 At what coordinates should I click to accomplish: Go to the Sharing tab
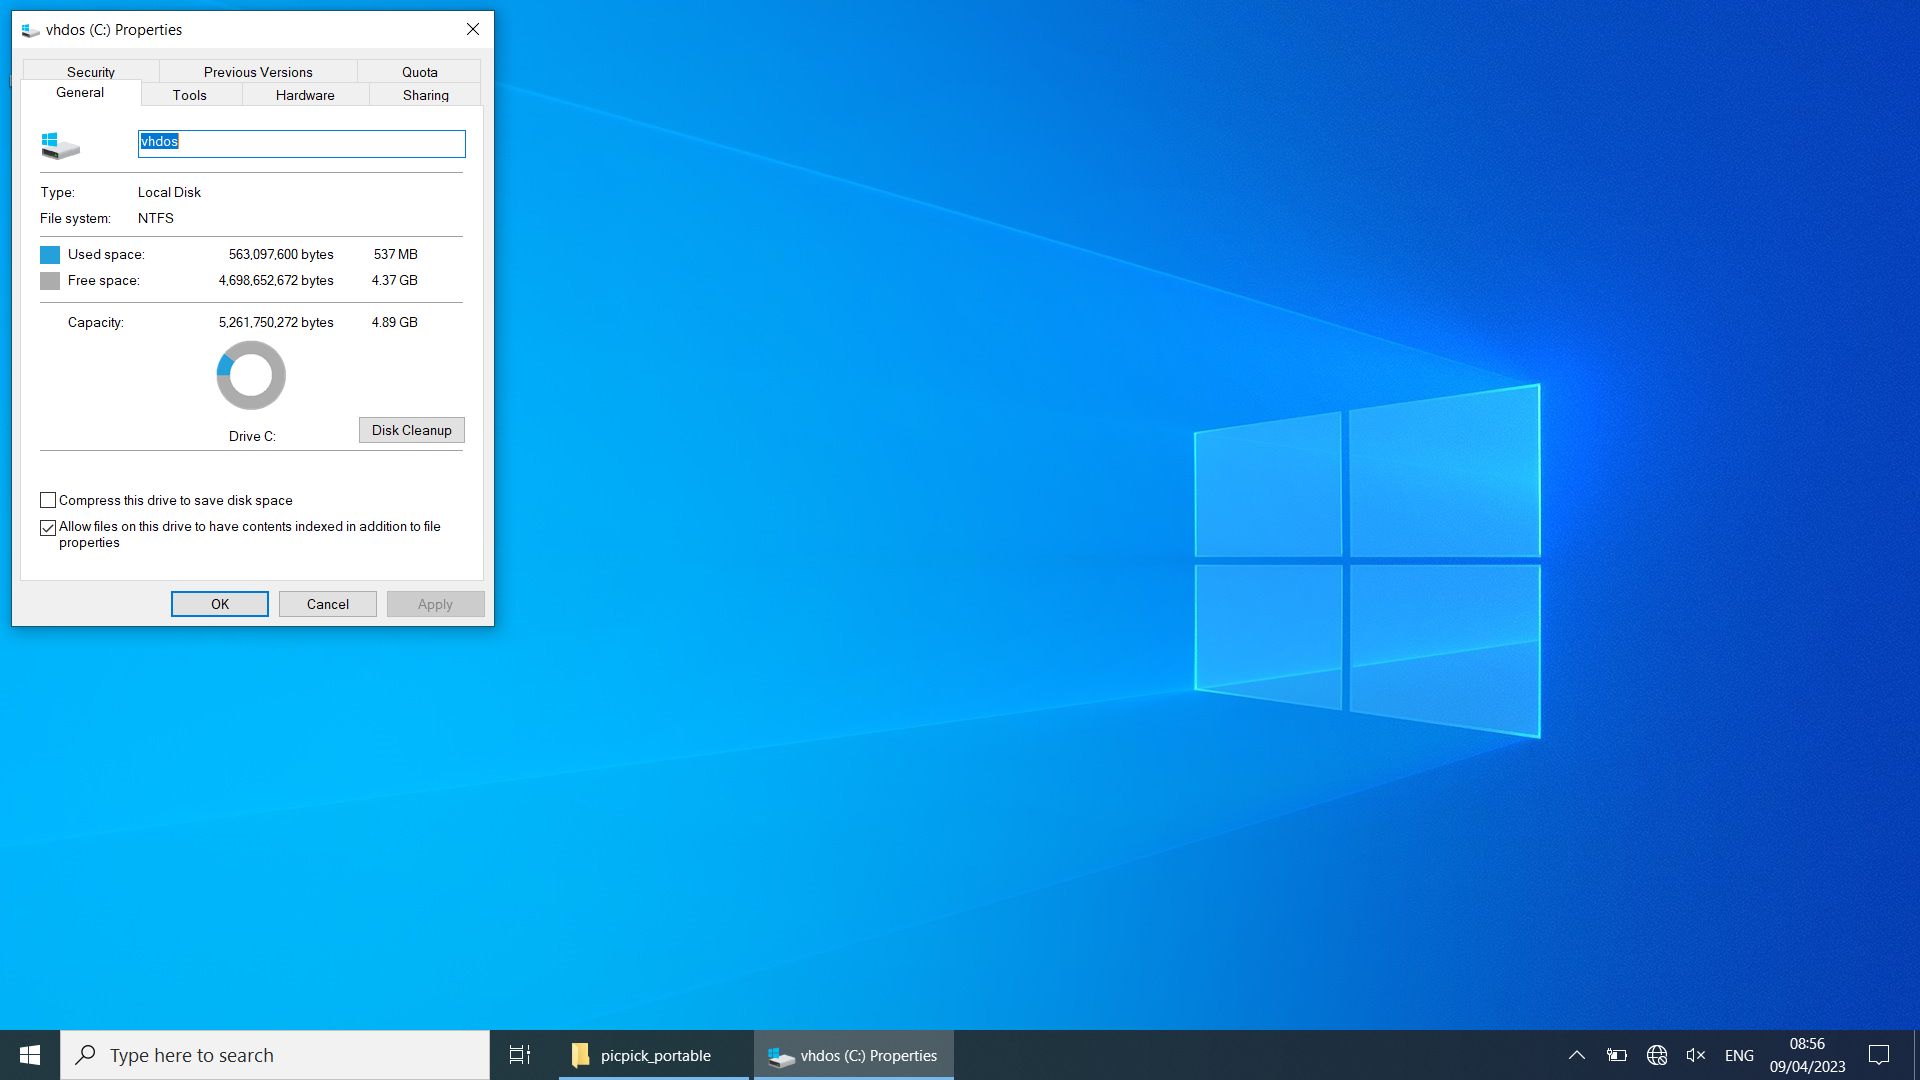[426, 95]
